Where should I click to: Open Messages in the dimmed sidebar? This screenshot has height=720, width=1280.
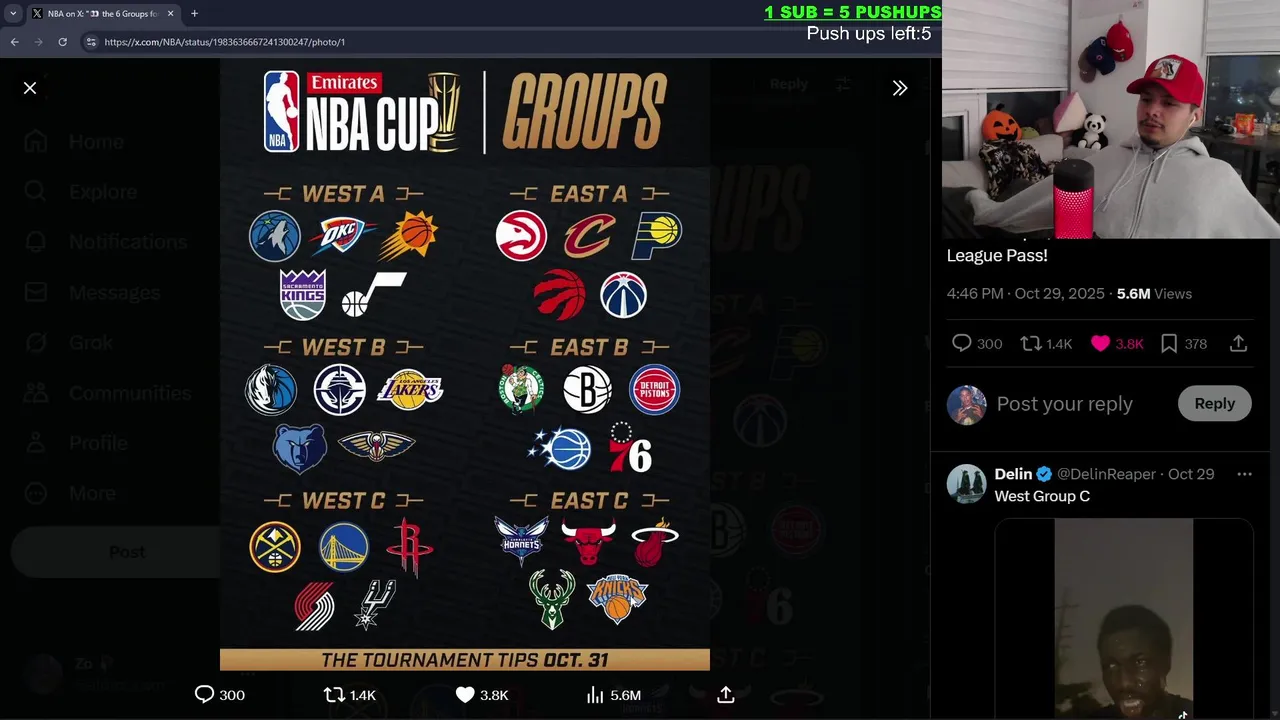click(x=91, y=293)
